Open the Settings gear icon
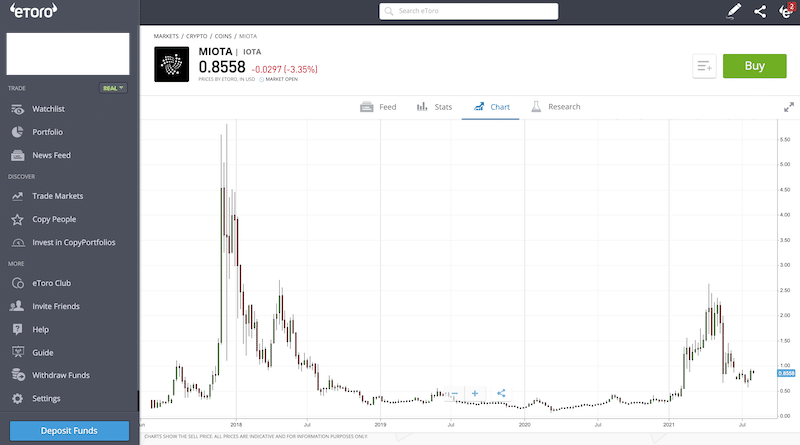Screen dimensions: 800x445 pos(17,399)
